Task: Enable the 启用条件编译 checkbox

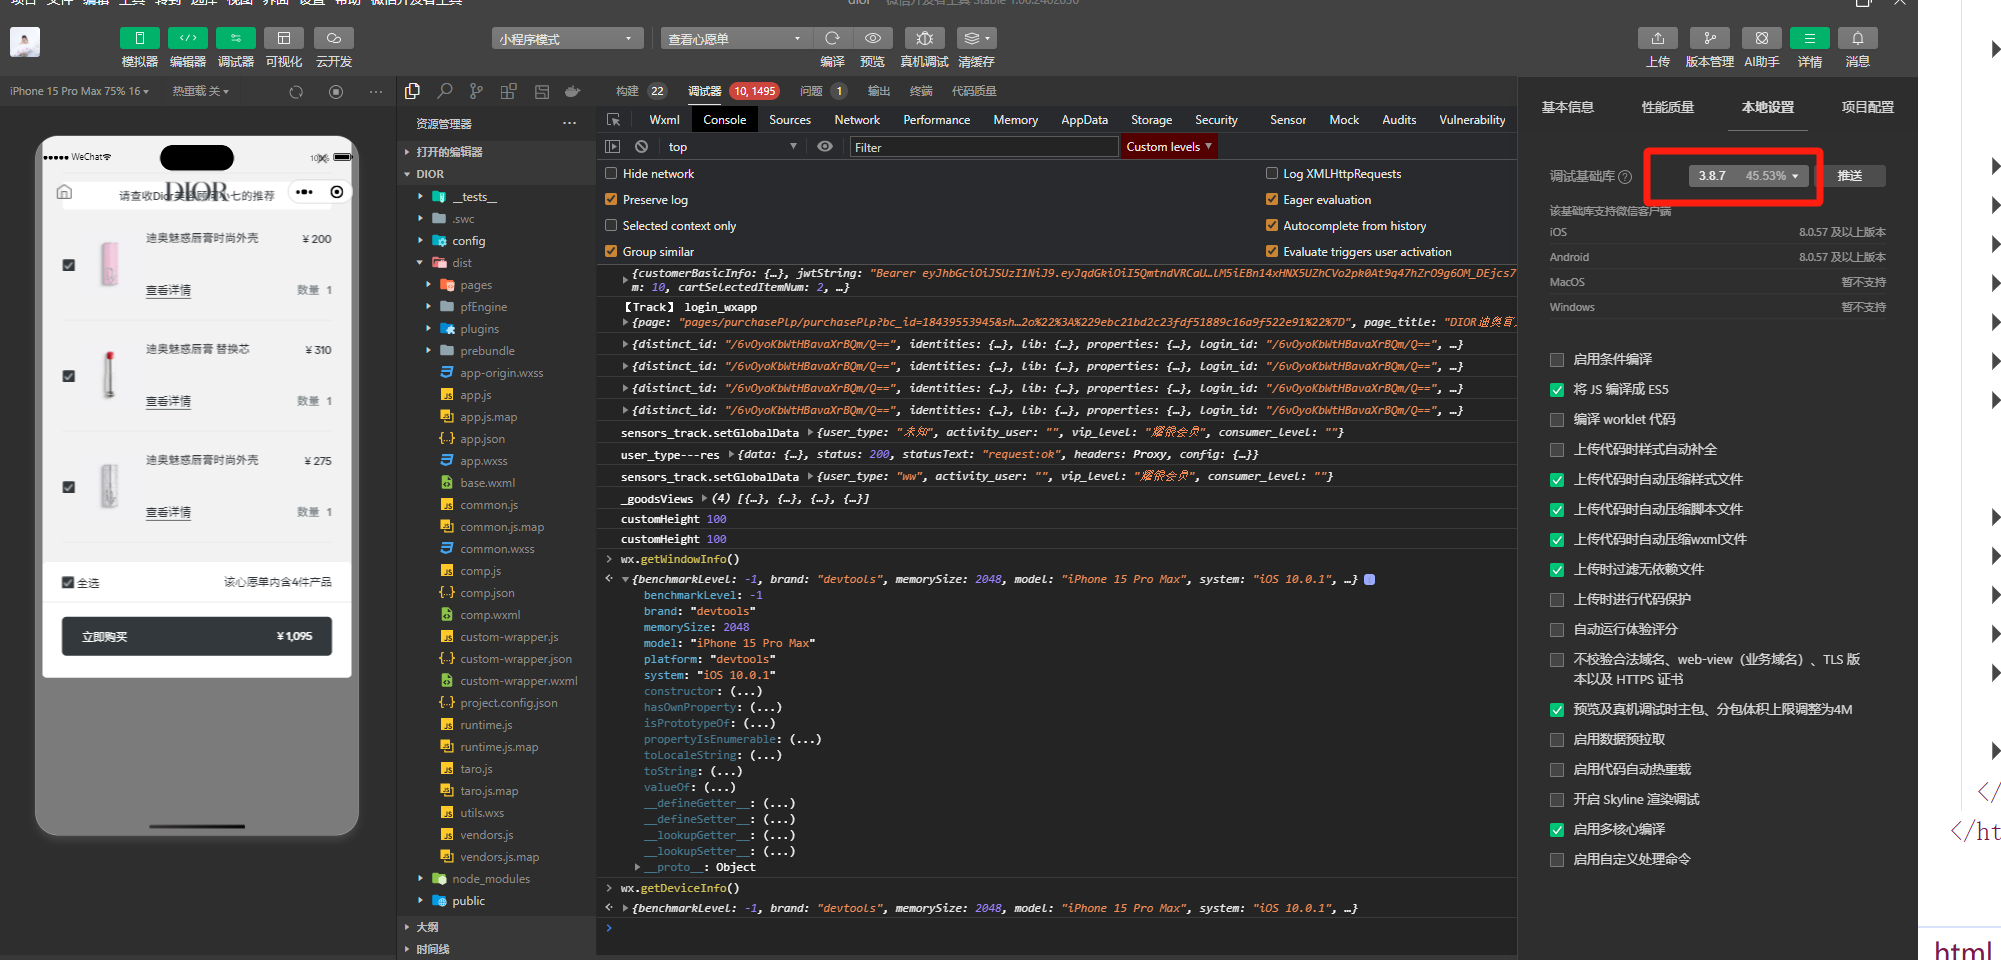Action: [x=1557, y=360]
